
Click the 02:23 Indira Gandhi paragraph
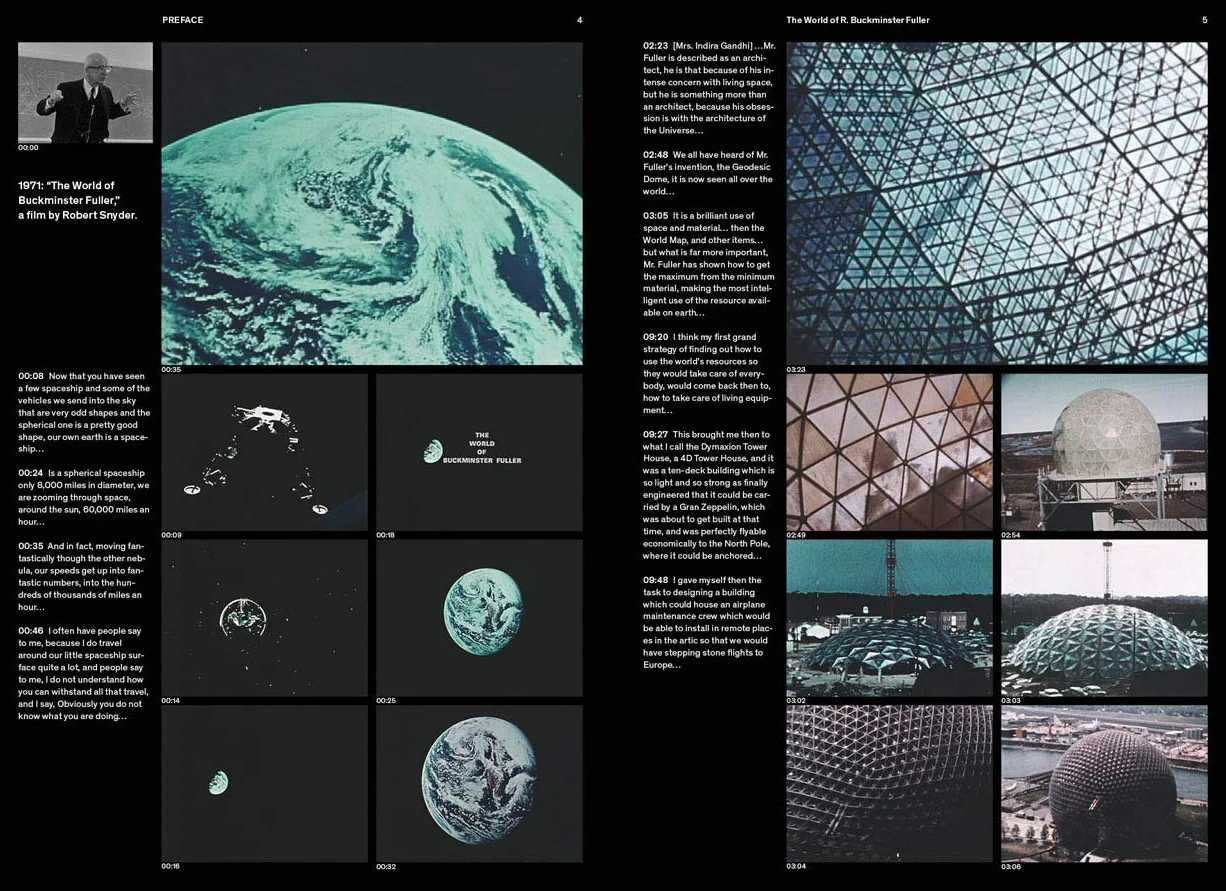pyautogui.click(x=709, y=88)
